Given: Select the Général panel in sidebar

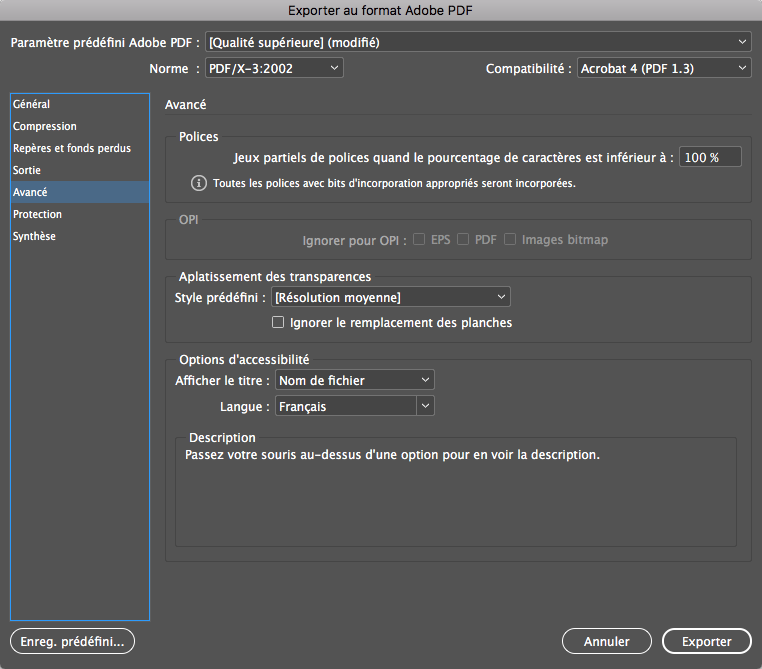Looking at the screenshot, I should click(32, 104).
